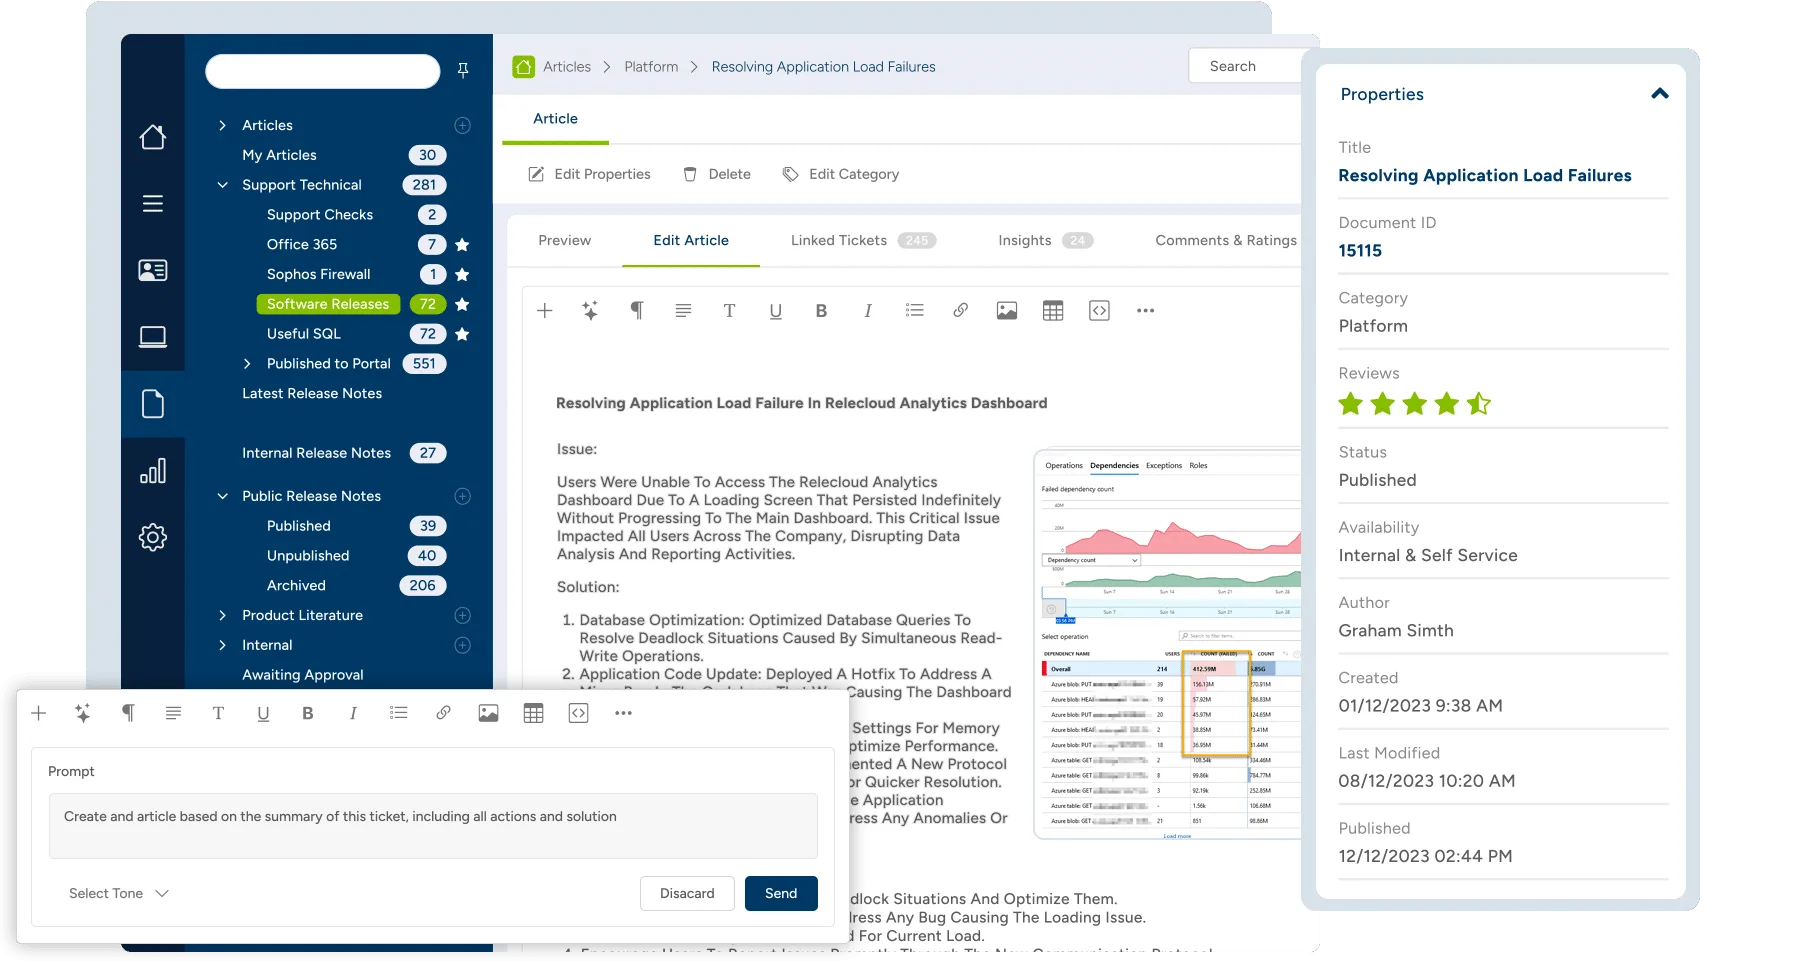Viewport: 1800px width, 965px height.
Task: Pin the sidebar with the pin icon
Action: [x=463, y=70]
